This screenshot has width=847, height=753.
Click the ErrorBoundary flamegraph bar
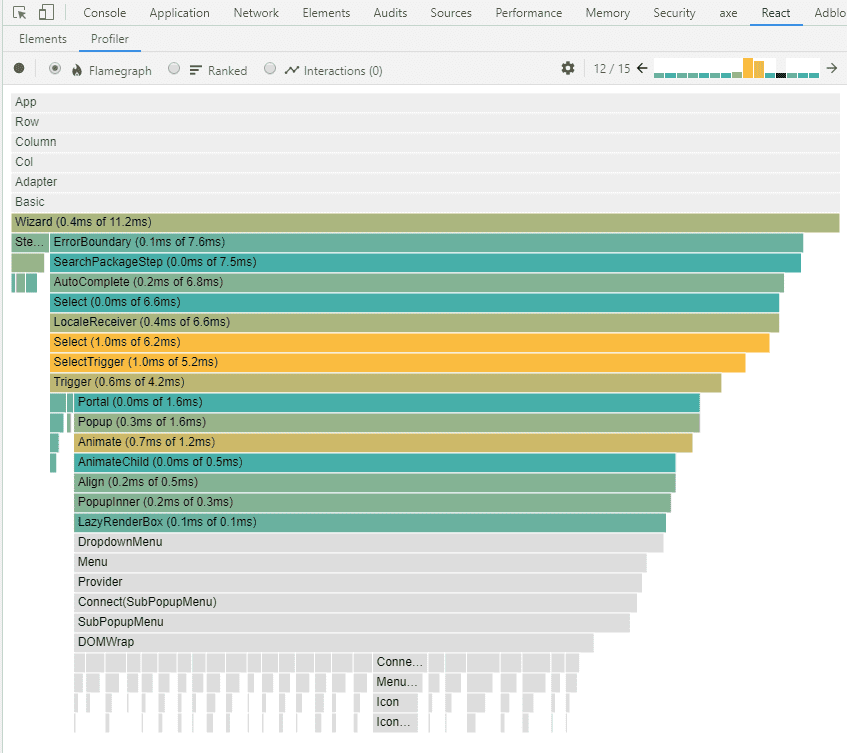tap(426, 242)
